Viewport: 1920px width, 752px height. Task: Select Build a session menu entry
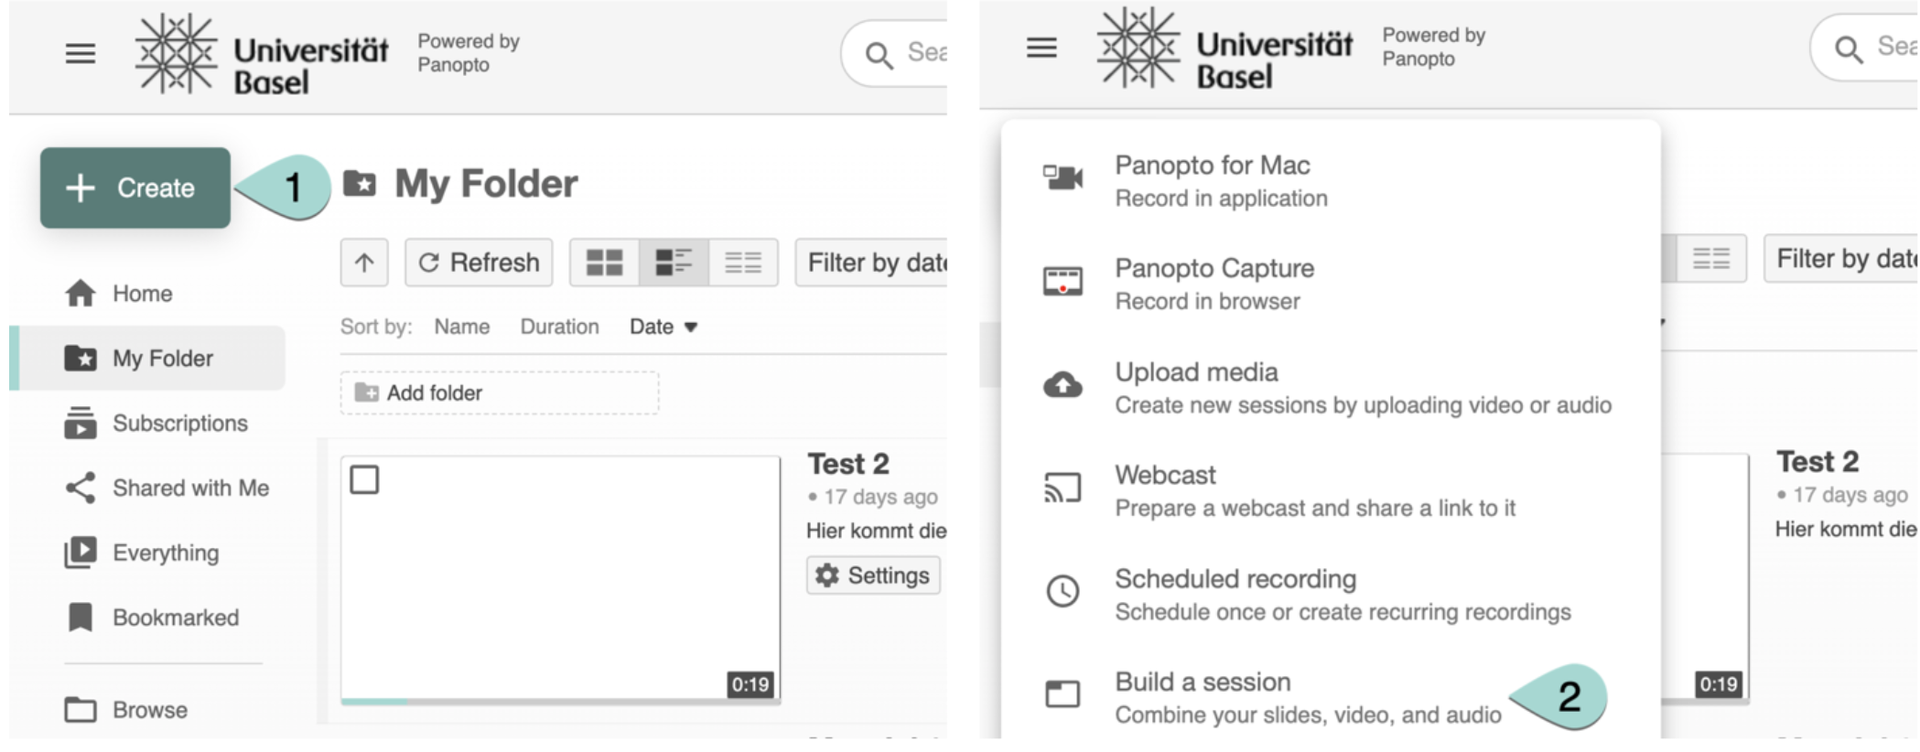click(1203, 696)
